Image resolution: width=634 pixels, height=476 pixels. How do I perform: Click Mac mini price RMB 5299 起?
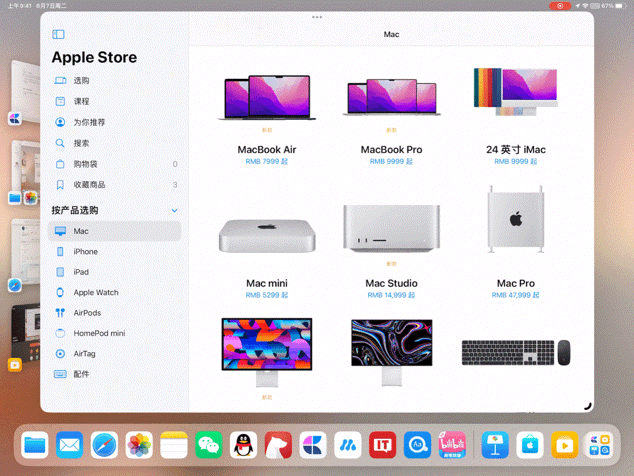tap(267, 295)
